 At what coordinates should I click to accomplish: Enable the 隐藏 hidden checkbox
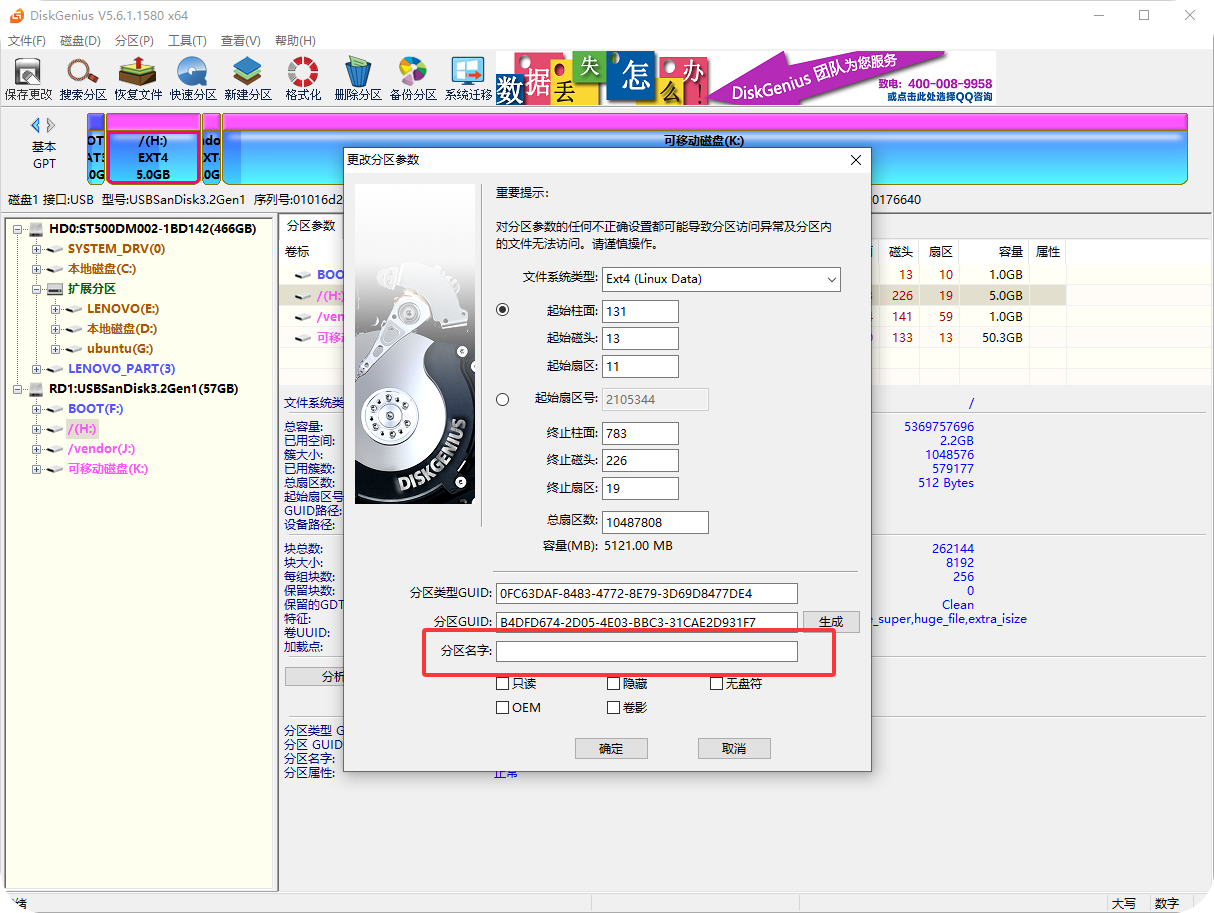coord(614,684)
